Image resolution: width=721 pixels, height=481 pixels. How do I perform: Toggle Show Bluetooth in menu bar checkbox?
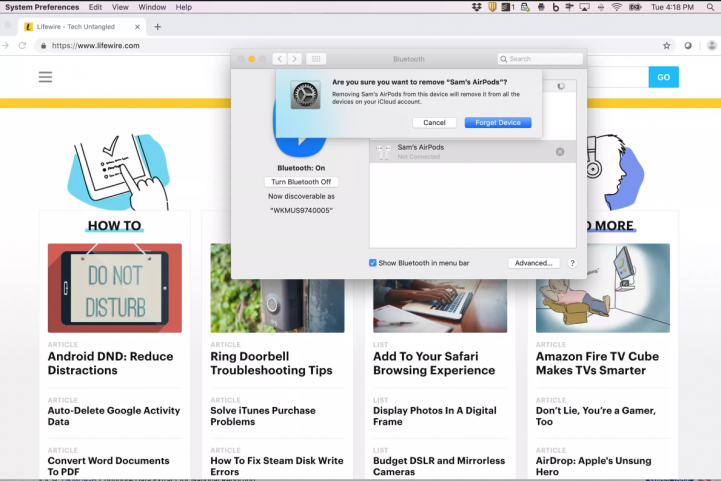click(x=372, y=263)
